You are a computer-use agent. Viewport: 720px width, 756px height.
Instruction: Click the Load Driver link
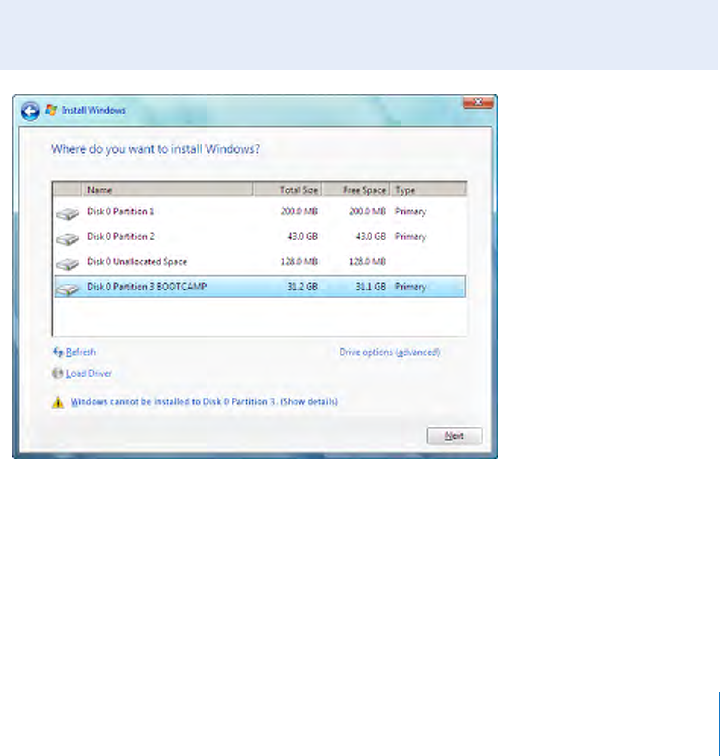pyautogui.click(x=89, y=373)
